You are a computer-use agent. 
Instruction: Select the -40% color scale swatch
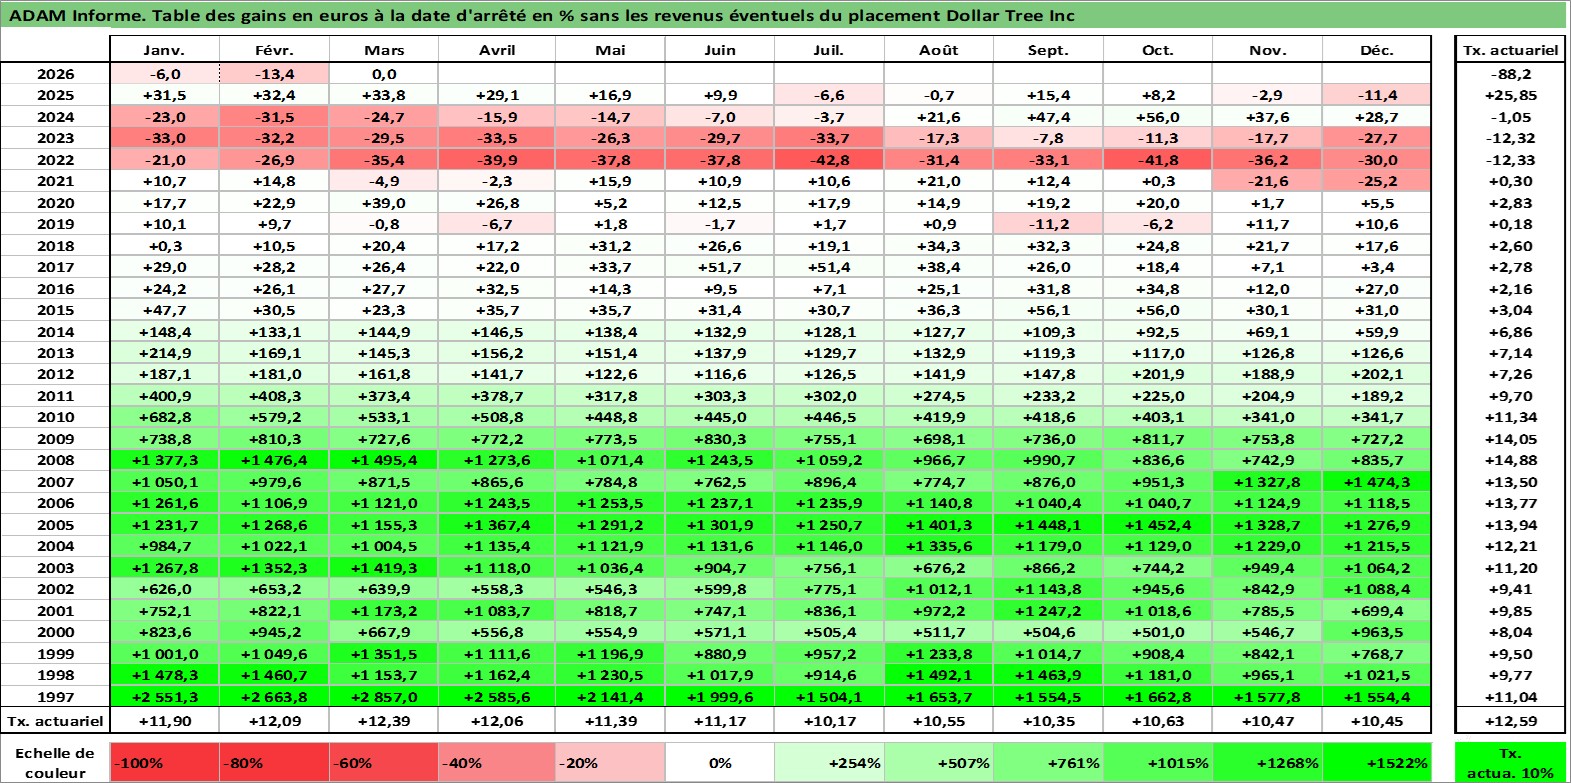point(497,762)
